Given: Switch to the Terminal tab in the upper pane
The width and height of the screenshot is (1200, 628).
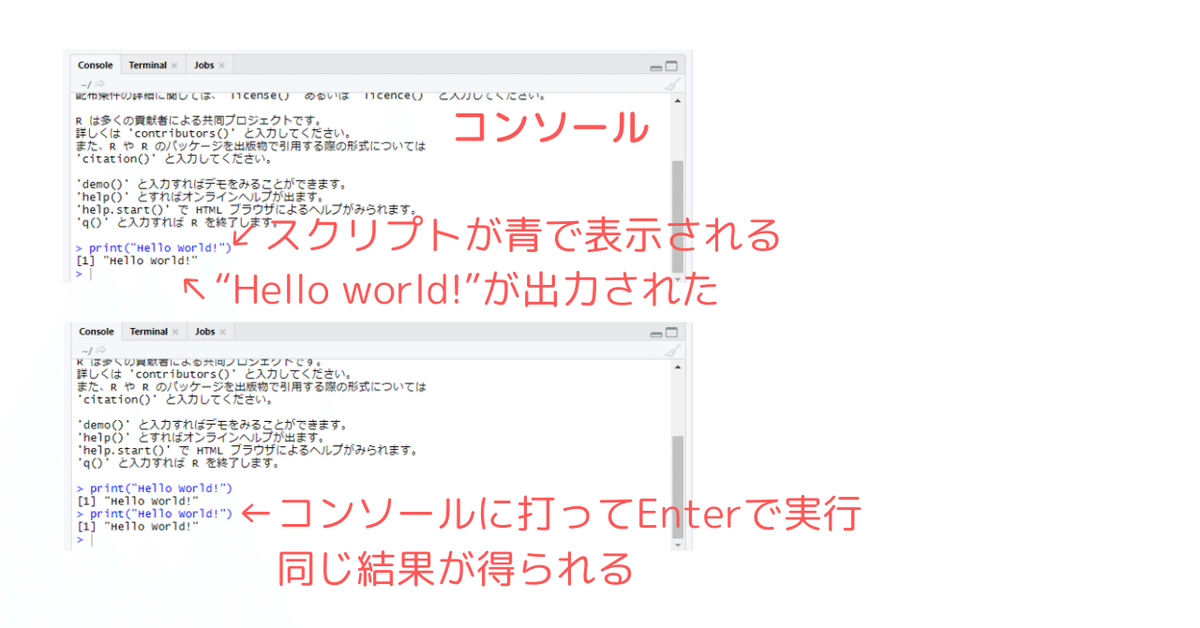Looking at the screenshot, I should point(146,64).
